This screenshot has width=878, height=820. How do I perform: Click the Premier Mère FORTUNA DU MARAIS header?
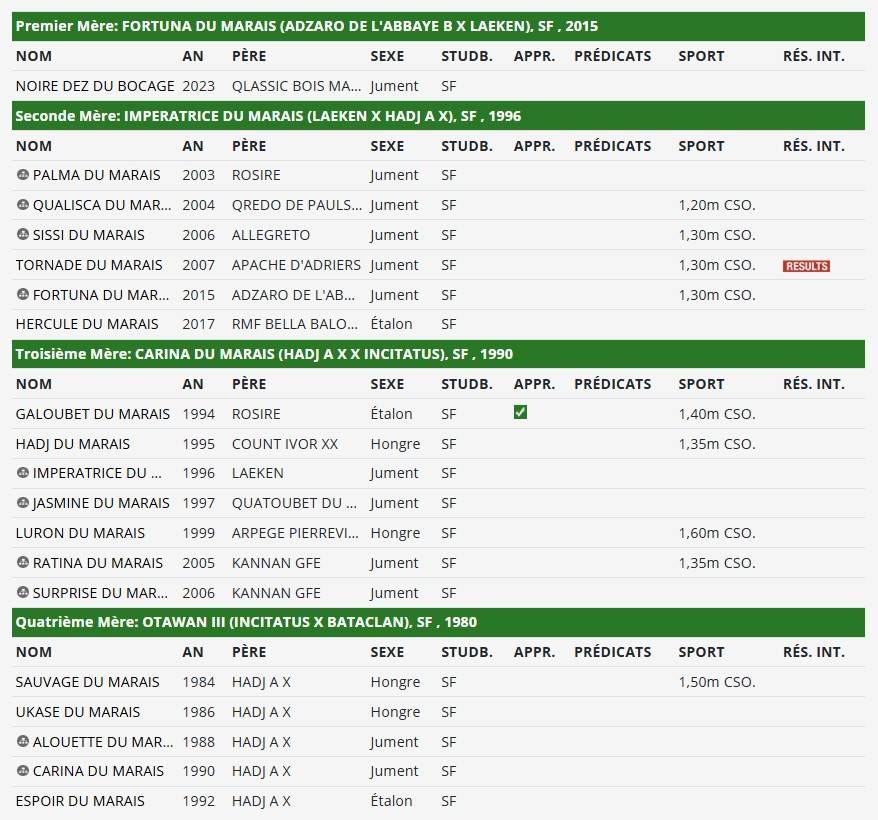(438, 26)
